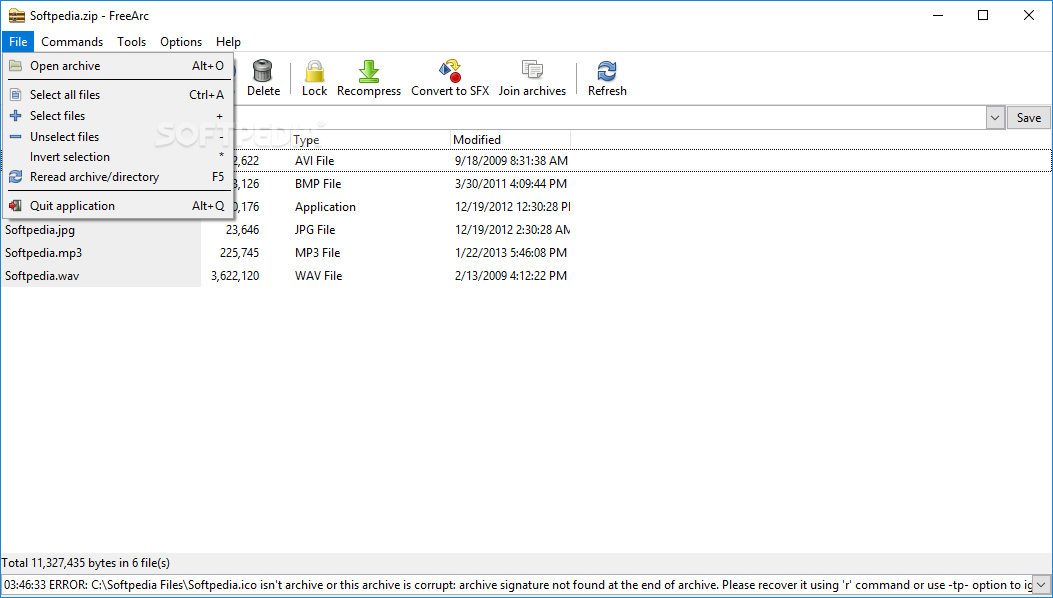Click the 225,745 size cell

[x=239, y=253]
